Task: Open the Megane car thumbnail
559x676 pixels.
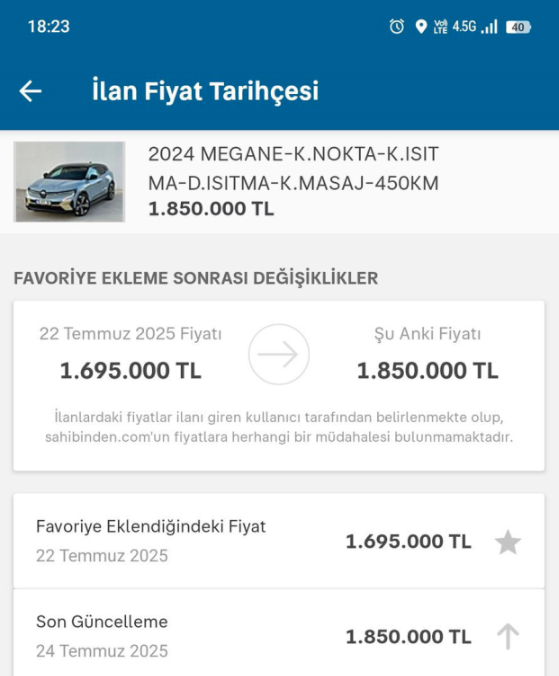Action: 69,182
